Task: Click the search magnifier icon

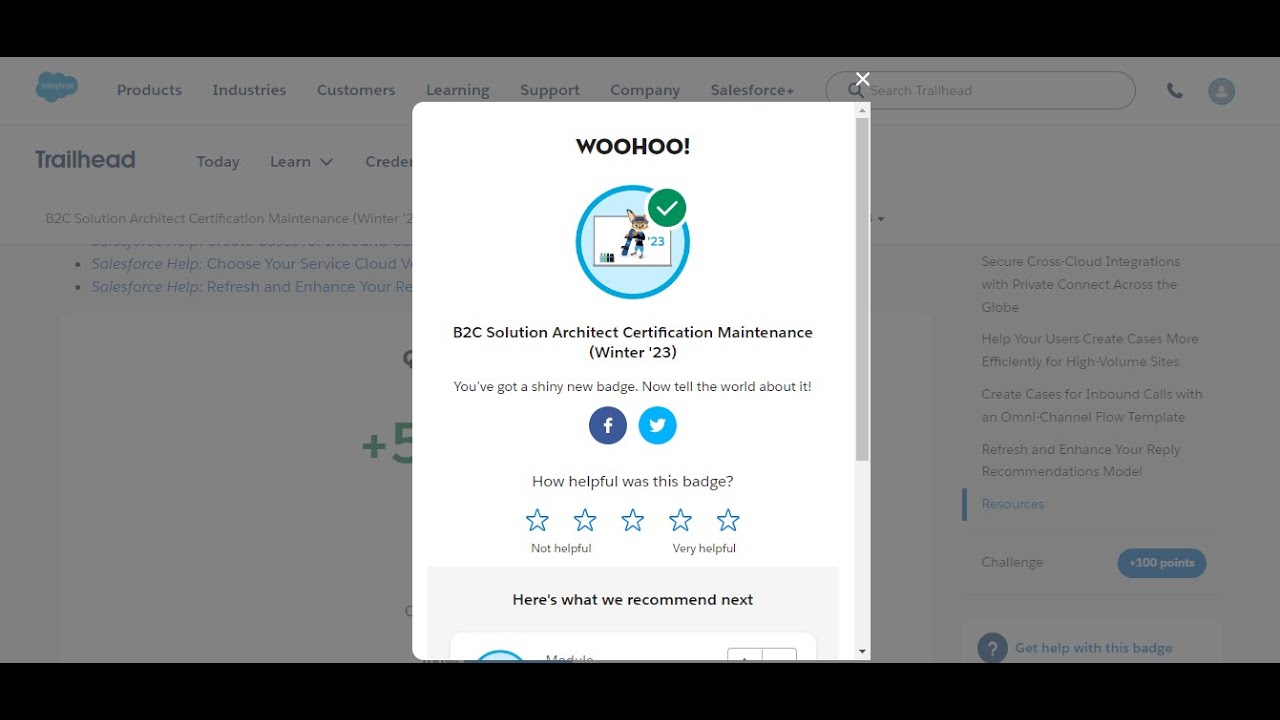Action: (x=856, y=90)
